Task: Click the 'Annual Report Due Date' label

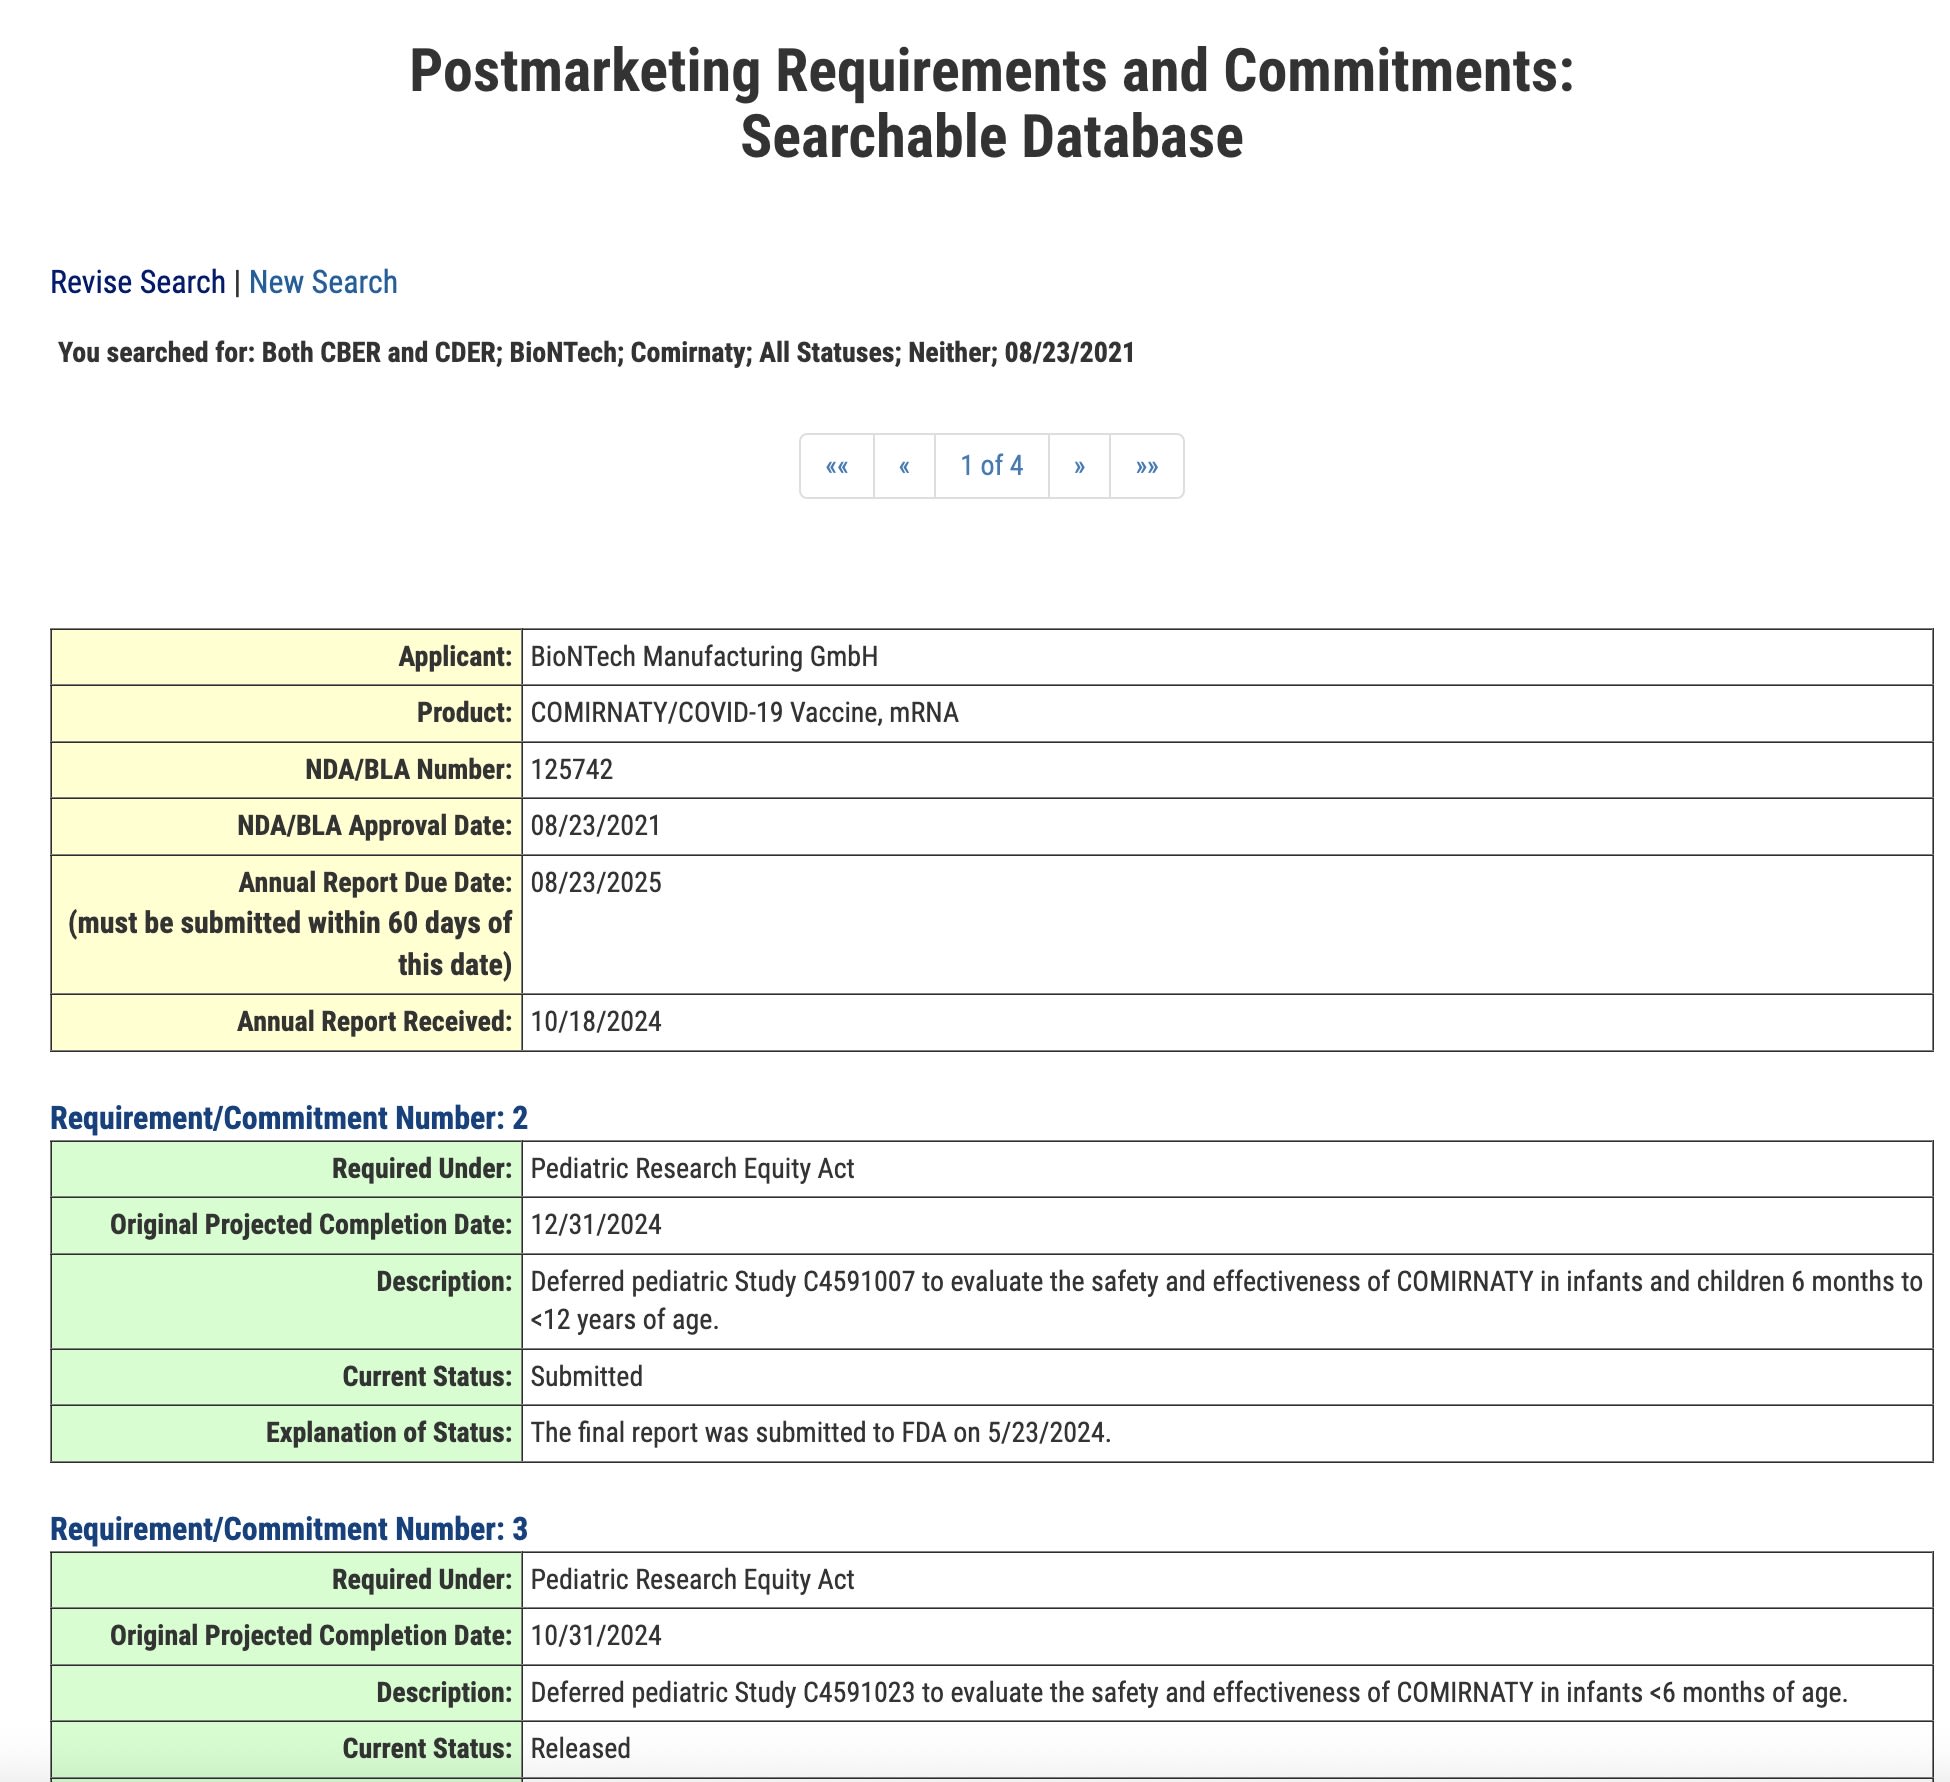Action: (375, 883)
